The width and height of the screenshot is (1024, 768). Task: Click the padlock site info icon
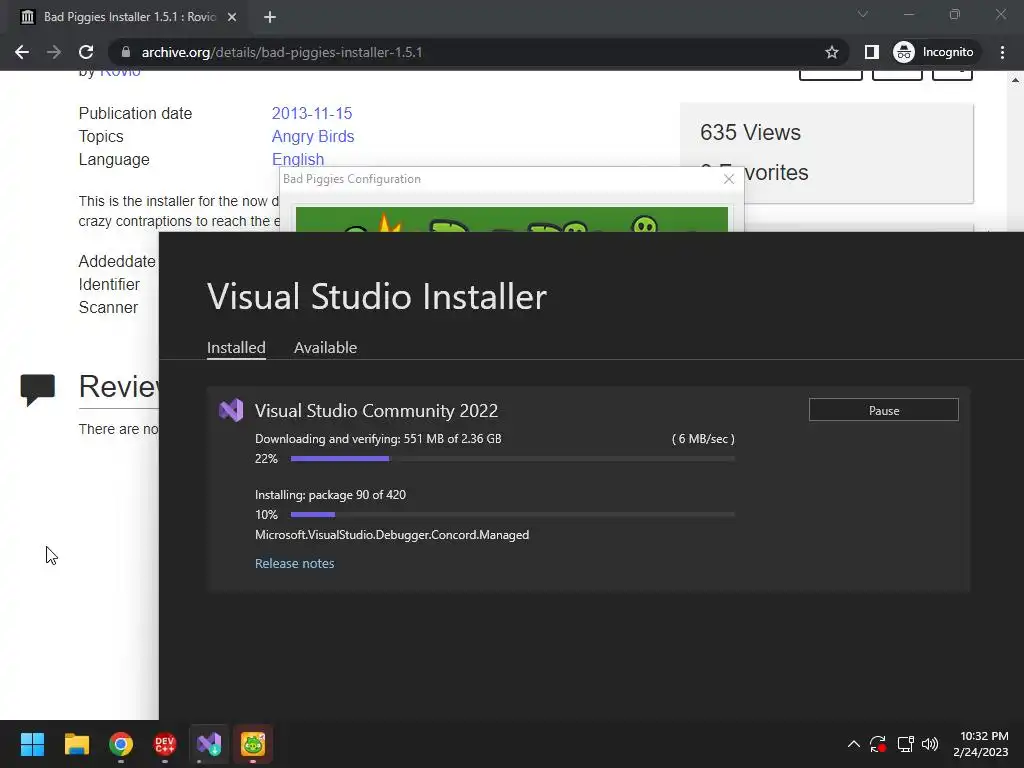pos(126,52)
